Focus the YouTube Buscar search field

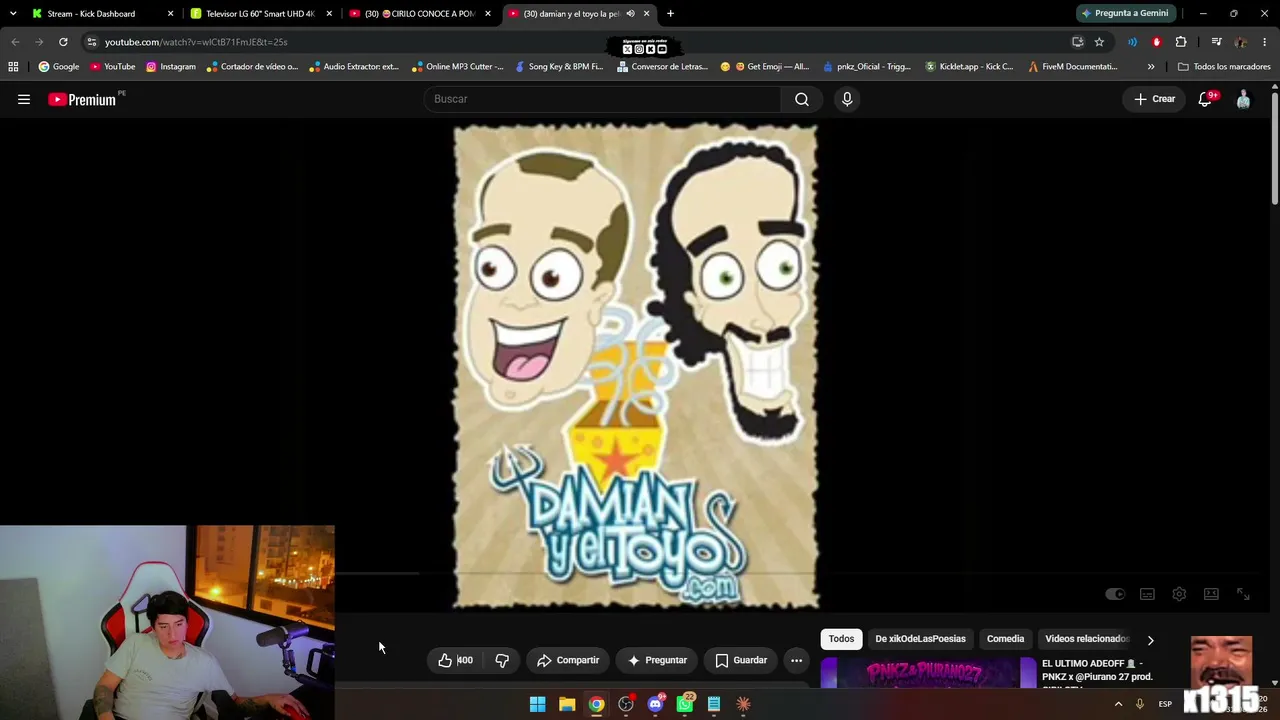[603, 99]
